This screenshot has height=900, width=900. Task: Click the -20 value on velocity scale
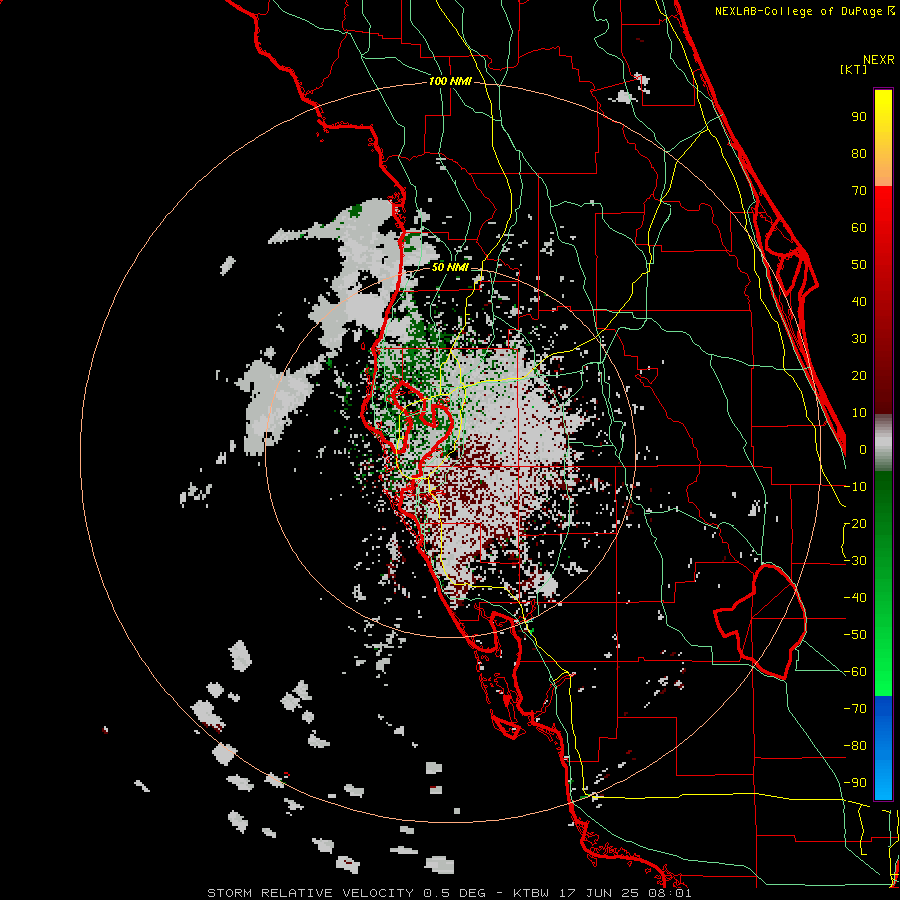click(855, 524)
